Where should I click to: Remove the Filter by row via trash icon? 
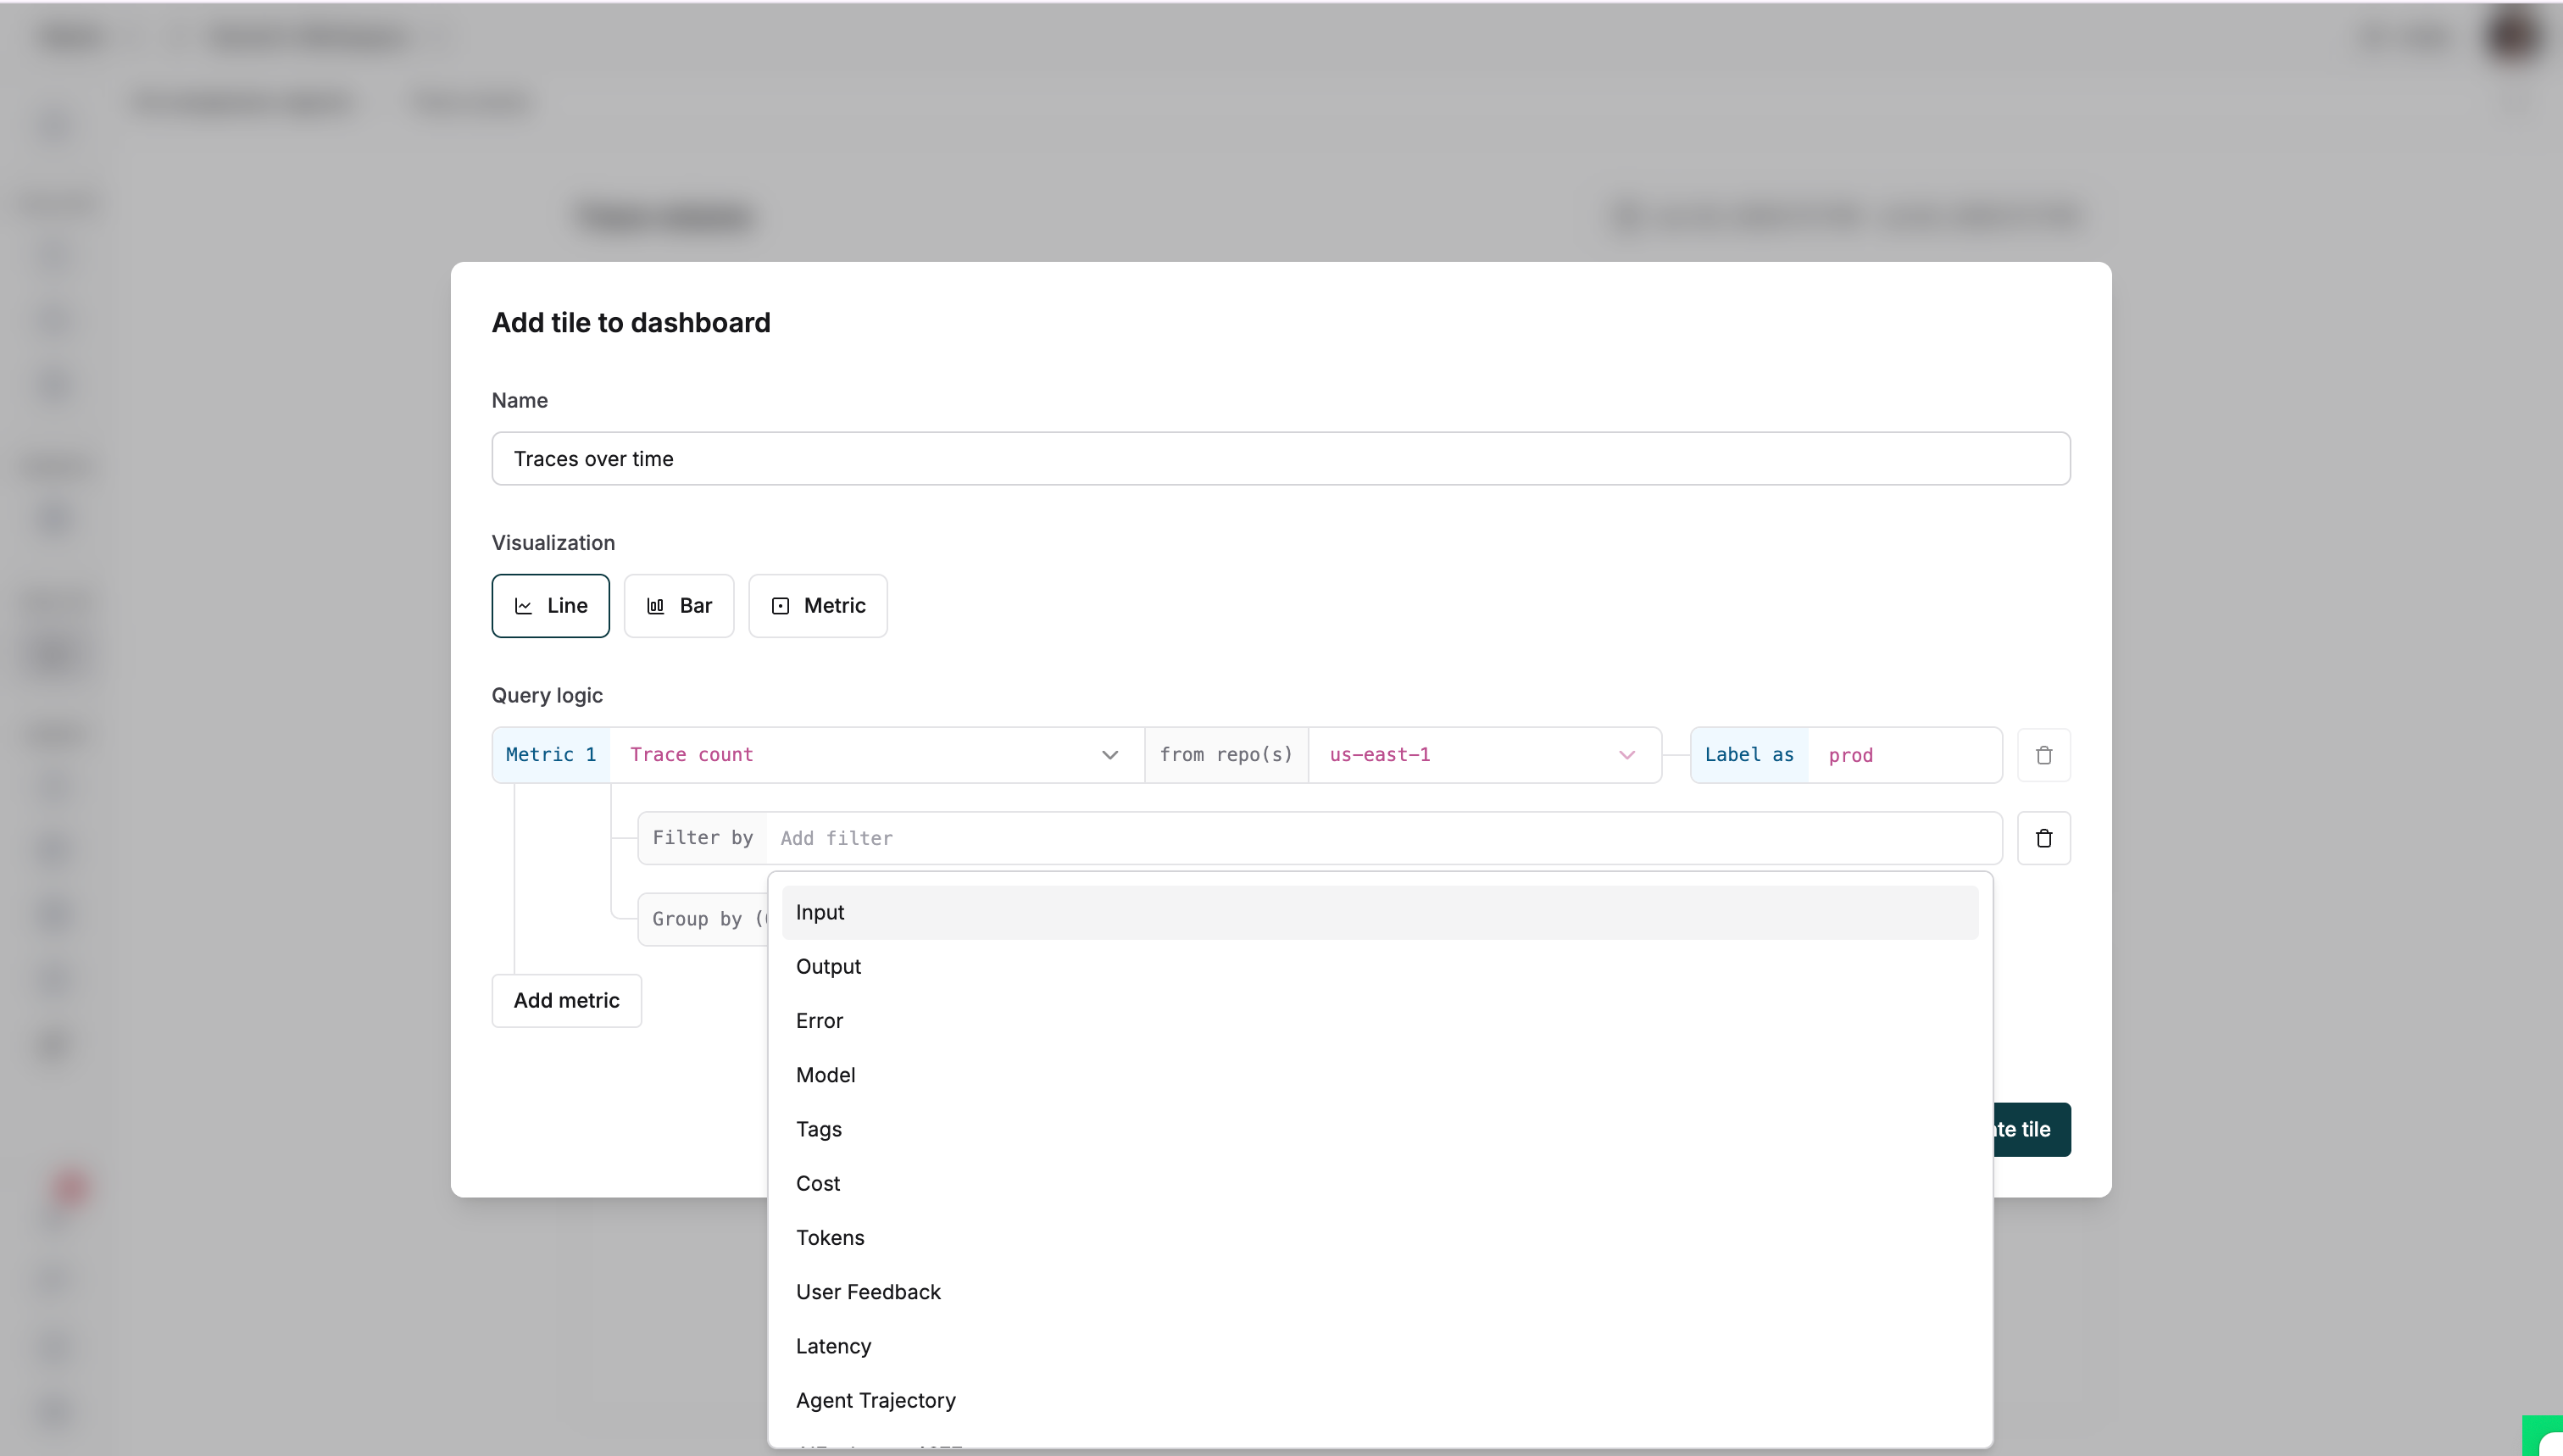pos(2043,838)
